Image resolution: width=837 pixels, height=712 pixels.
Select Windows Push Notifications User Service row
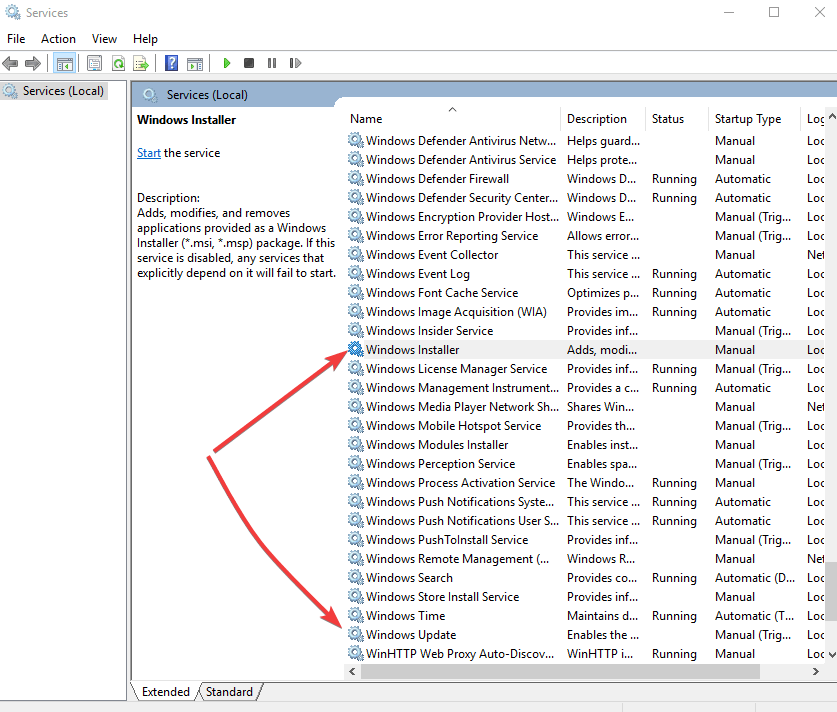point(586,520)
